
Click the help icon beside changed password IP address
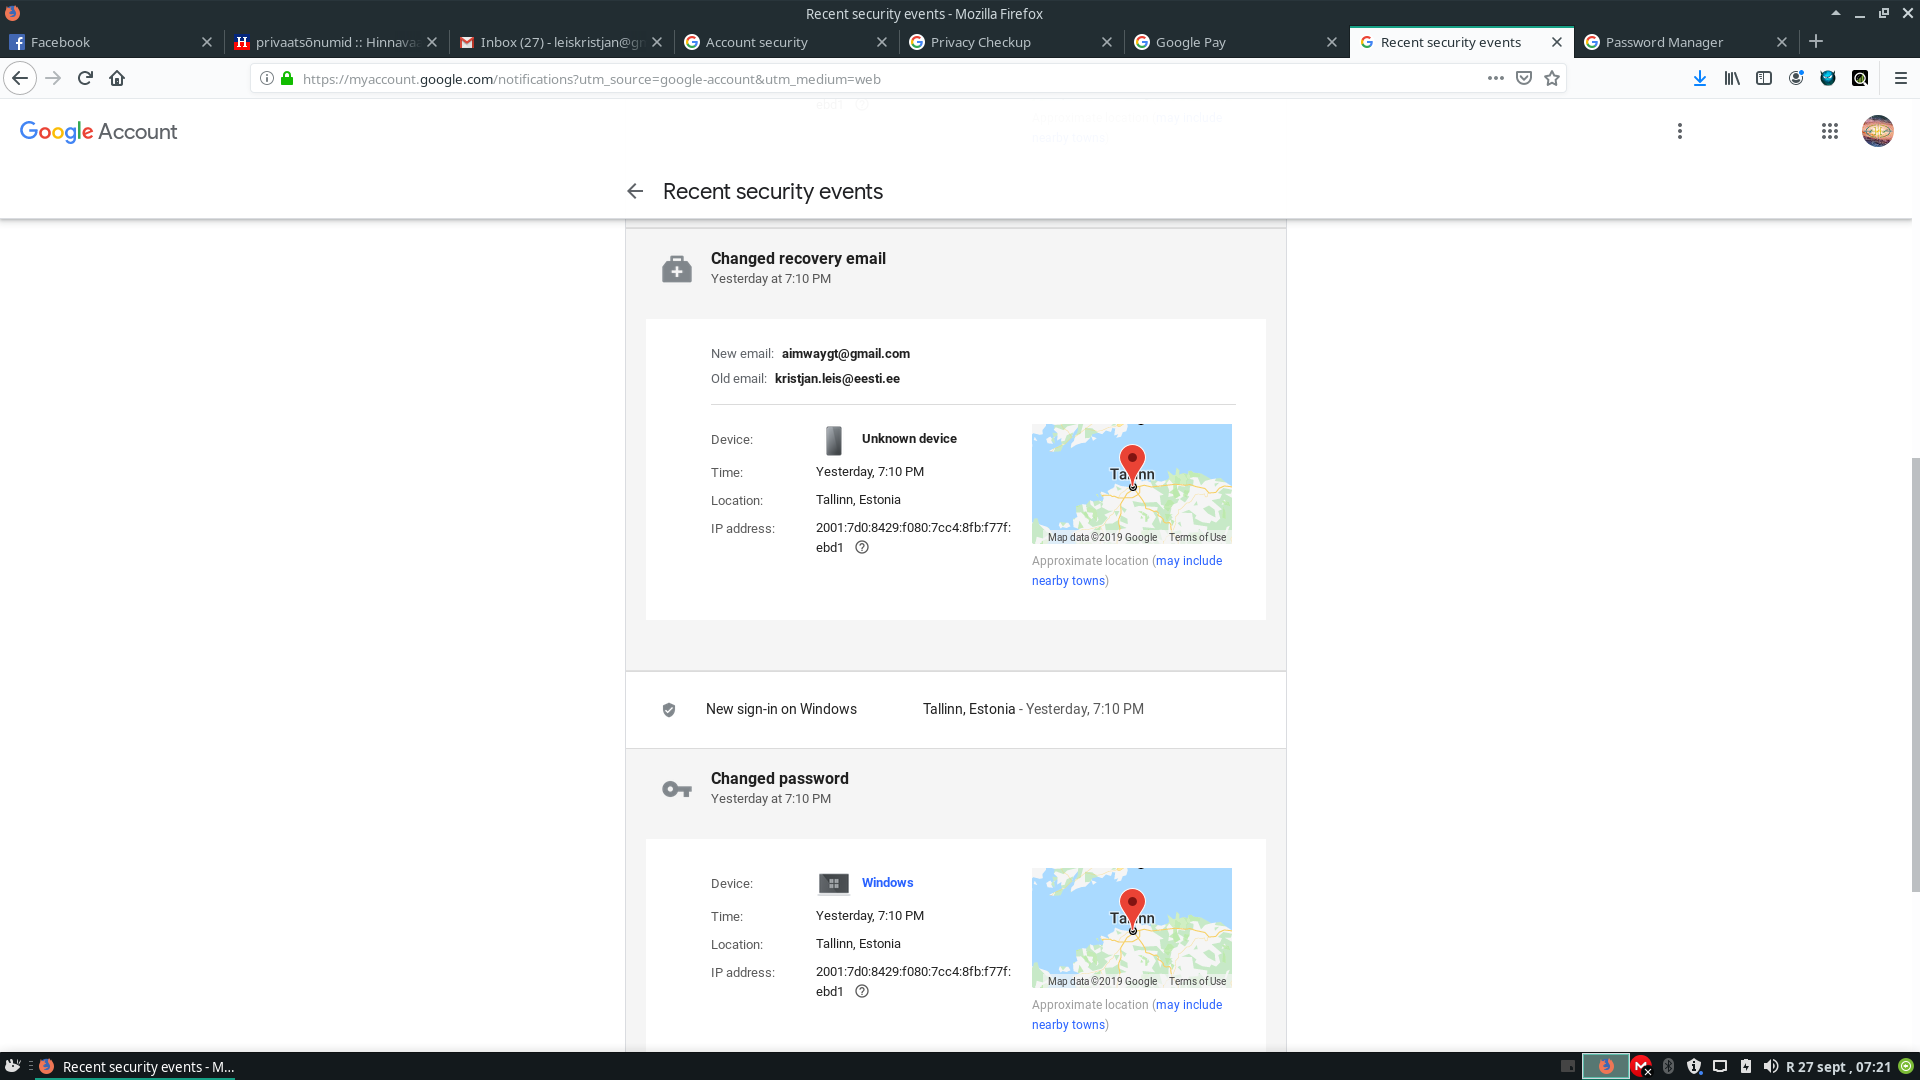point(862,991)
